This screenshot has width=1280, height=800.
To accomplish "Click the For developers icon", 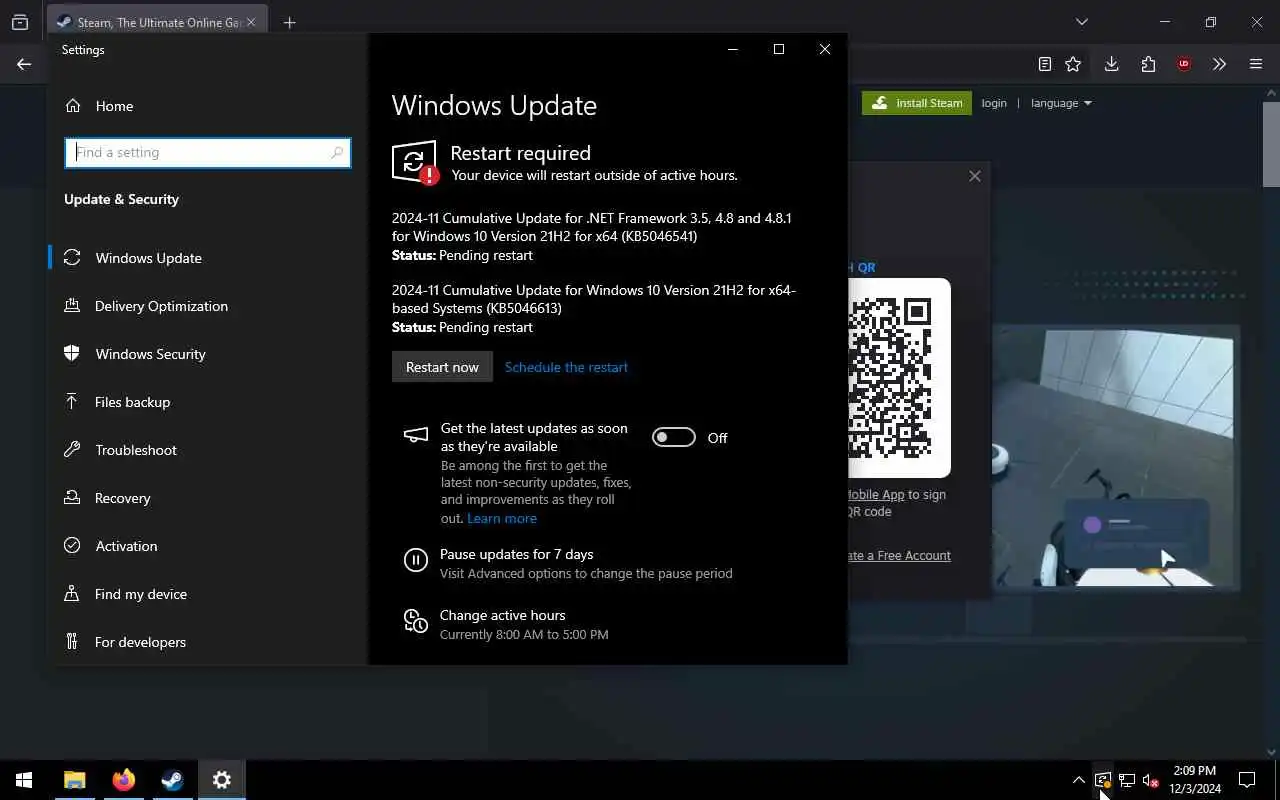I will tap(72, 642).
